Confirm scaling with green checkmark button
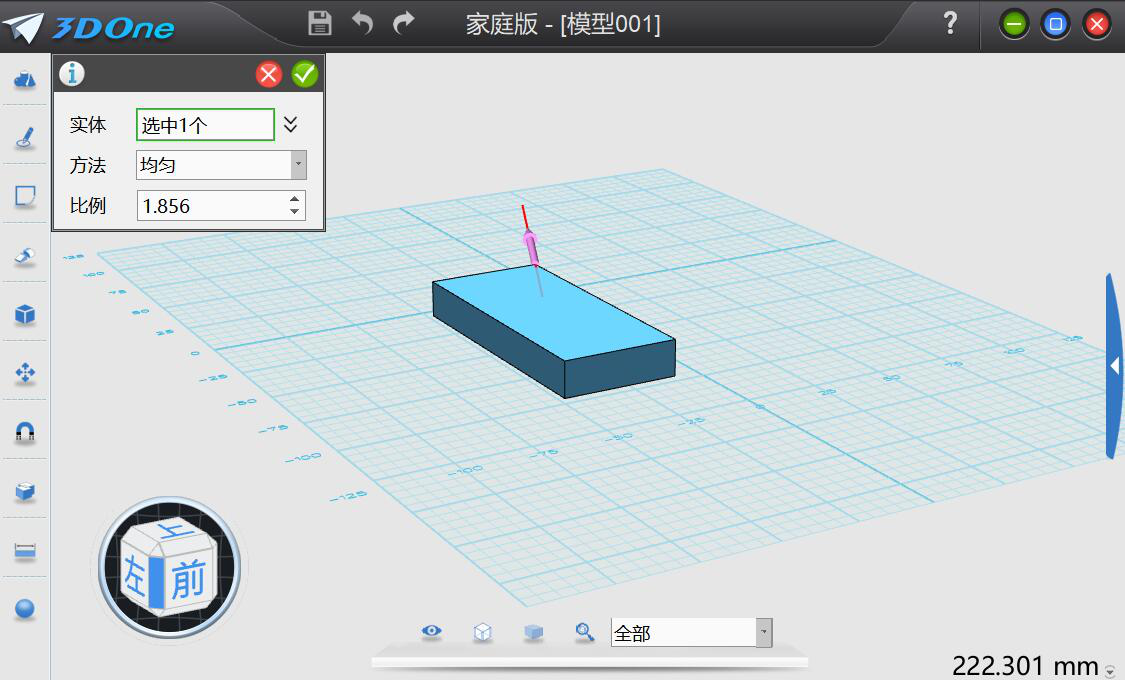Viewport: 1125px width, 680px height. coord(305,74)
